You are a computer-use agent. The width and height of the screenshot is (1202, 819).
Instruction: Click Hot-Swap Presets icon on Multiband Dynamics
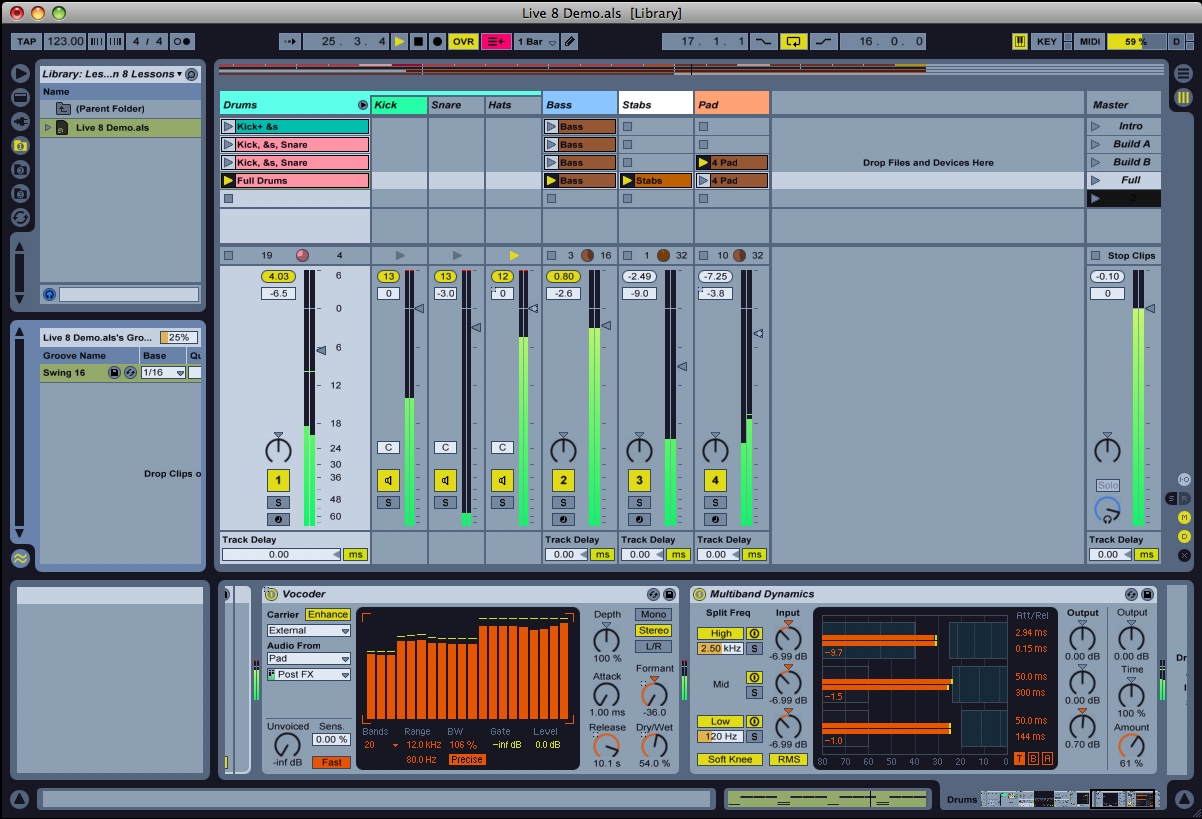pos(1131,594)
